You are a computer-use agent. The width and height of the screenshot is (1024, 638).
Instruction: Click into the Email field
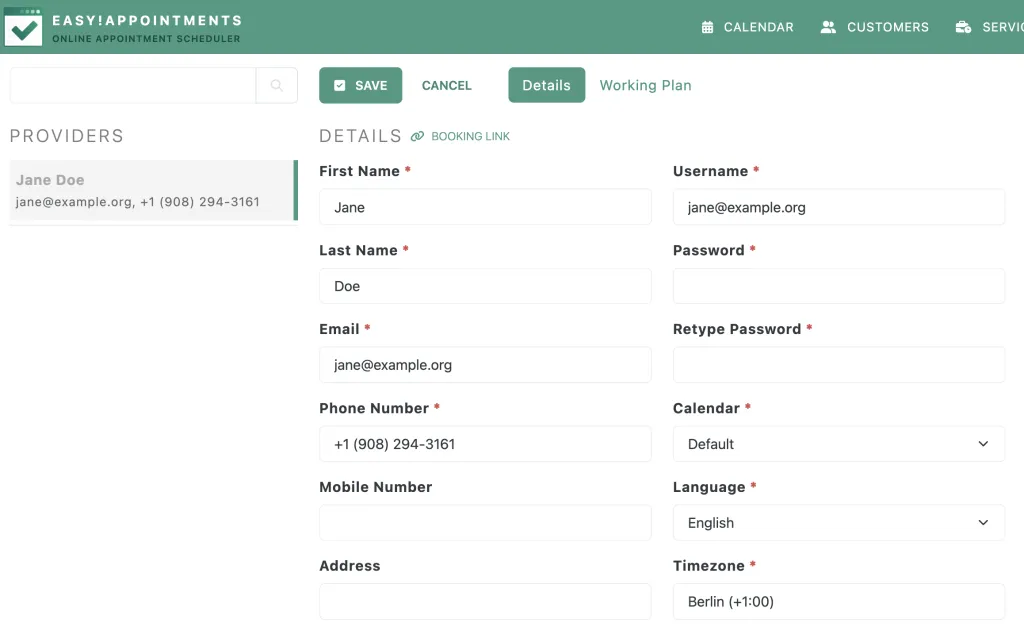point(485,365)
